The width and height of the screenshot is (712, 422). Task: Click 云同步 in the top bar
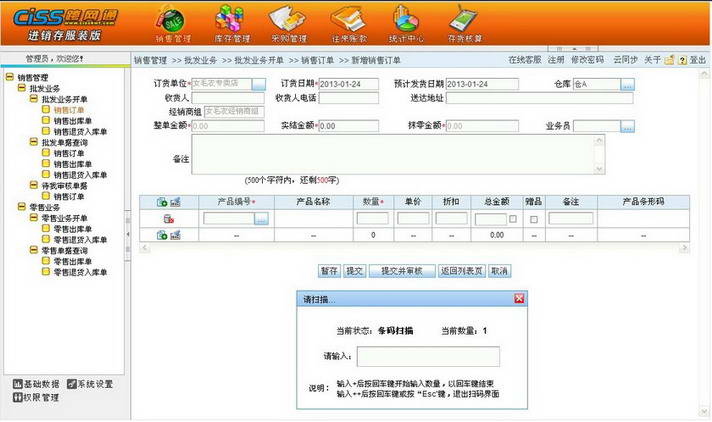[625, 60]
